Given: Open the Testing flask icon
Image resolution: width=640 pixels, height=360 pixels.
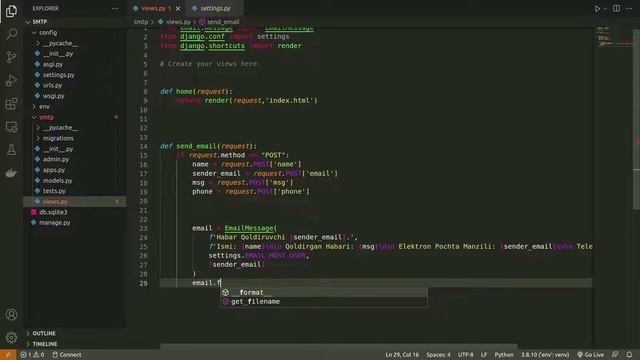Looking at the screenshot, I should (11, 150).
